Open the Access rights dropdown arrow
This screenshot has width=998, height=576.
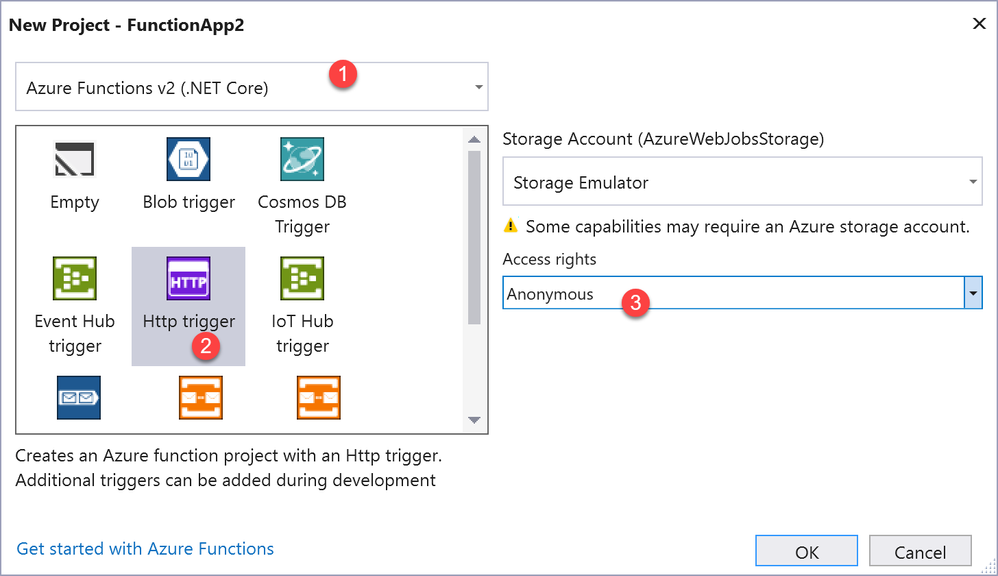[x=972, y=294]
